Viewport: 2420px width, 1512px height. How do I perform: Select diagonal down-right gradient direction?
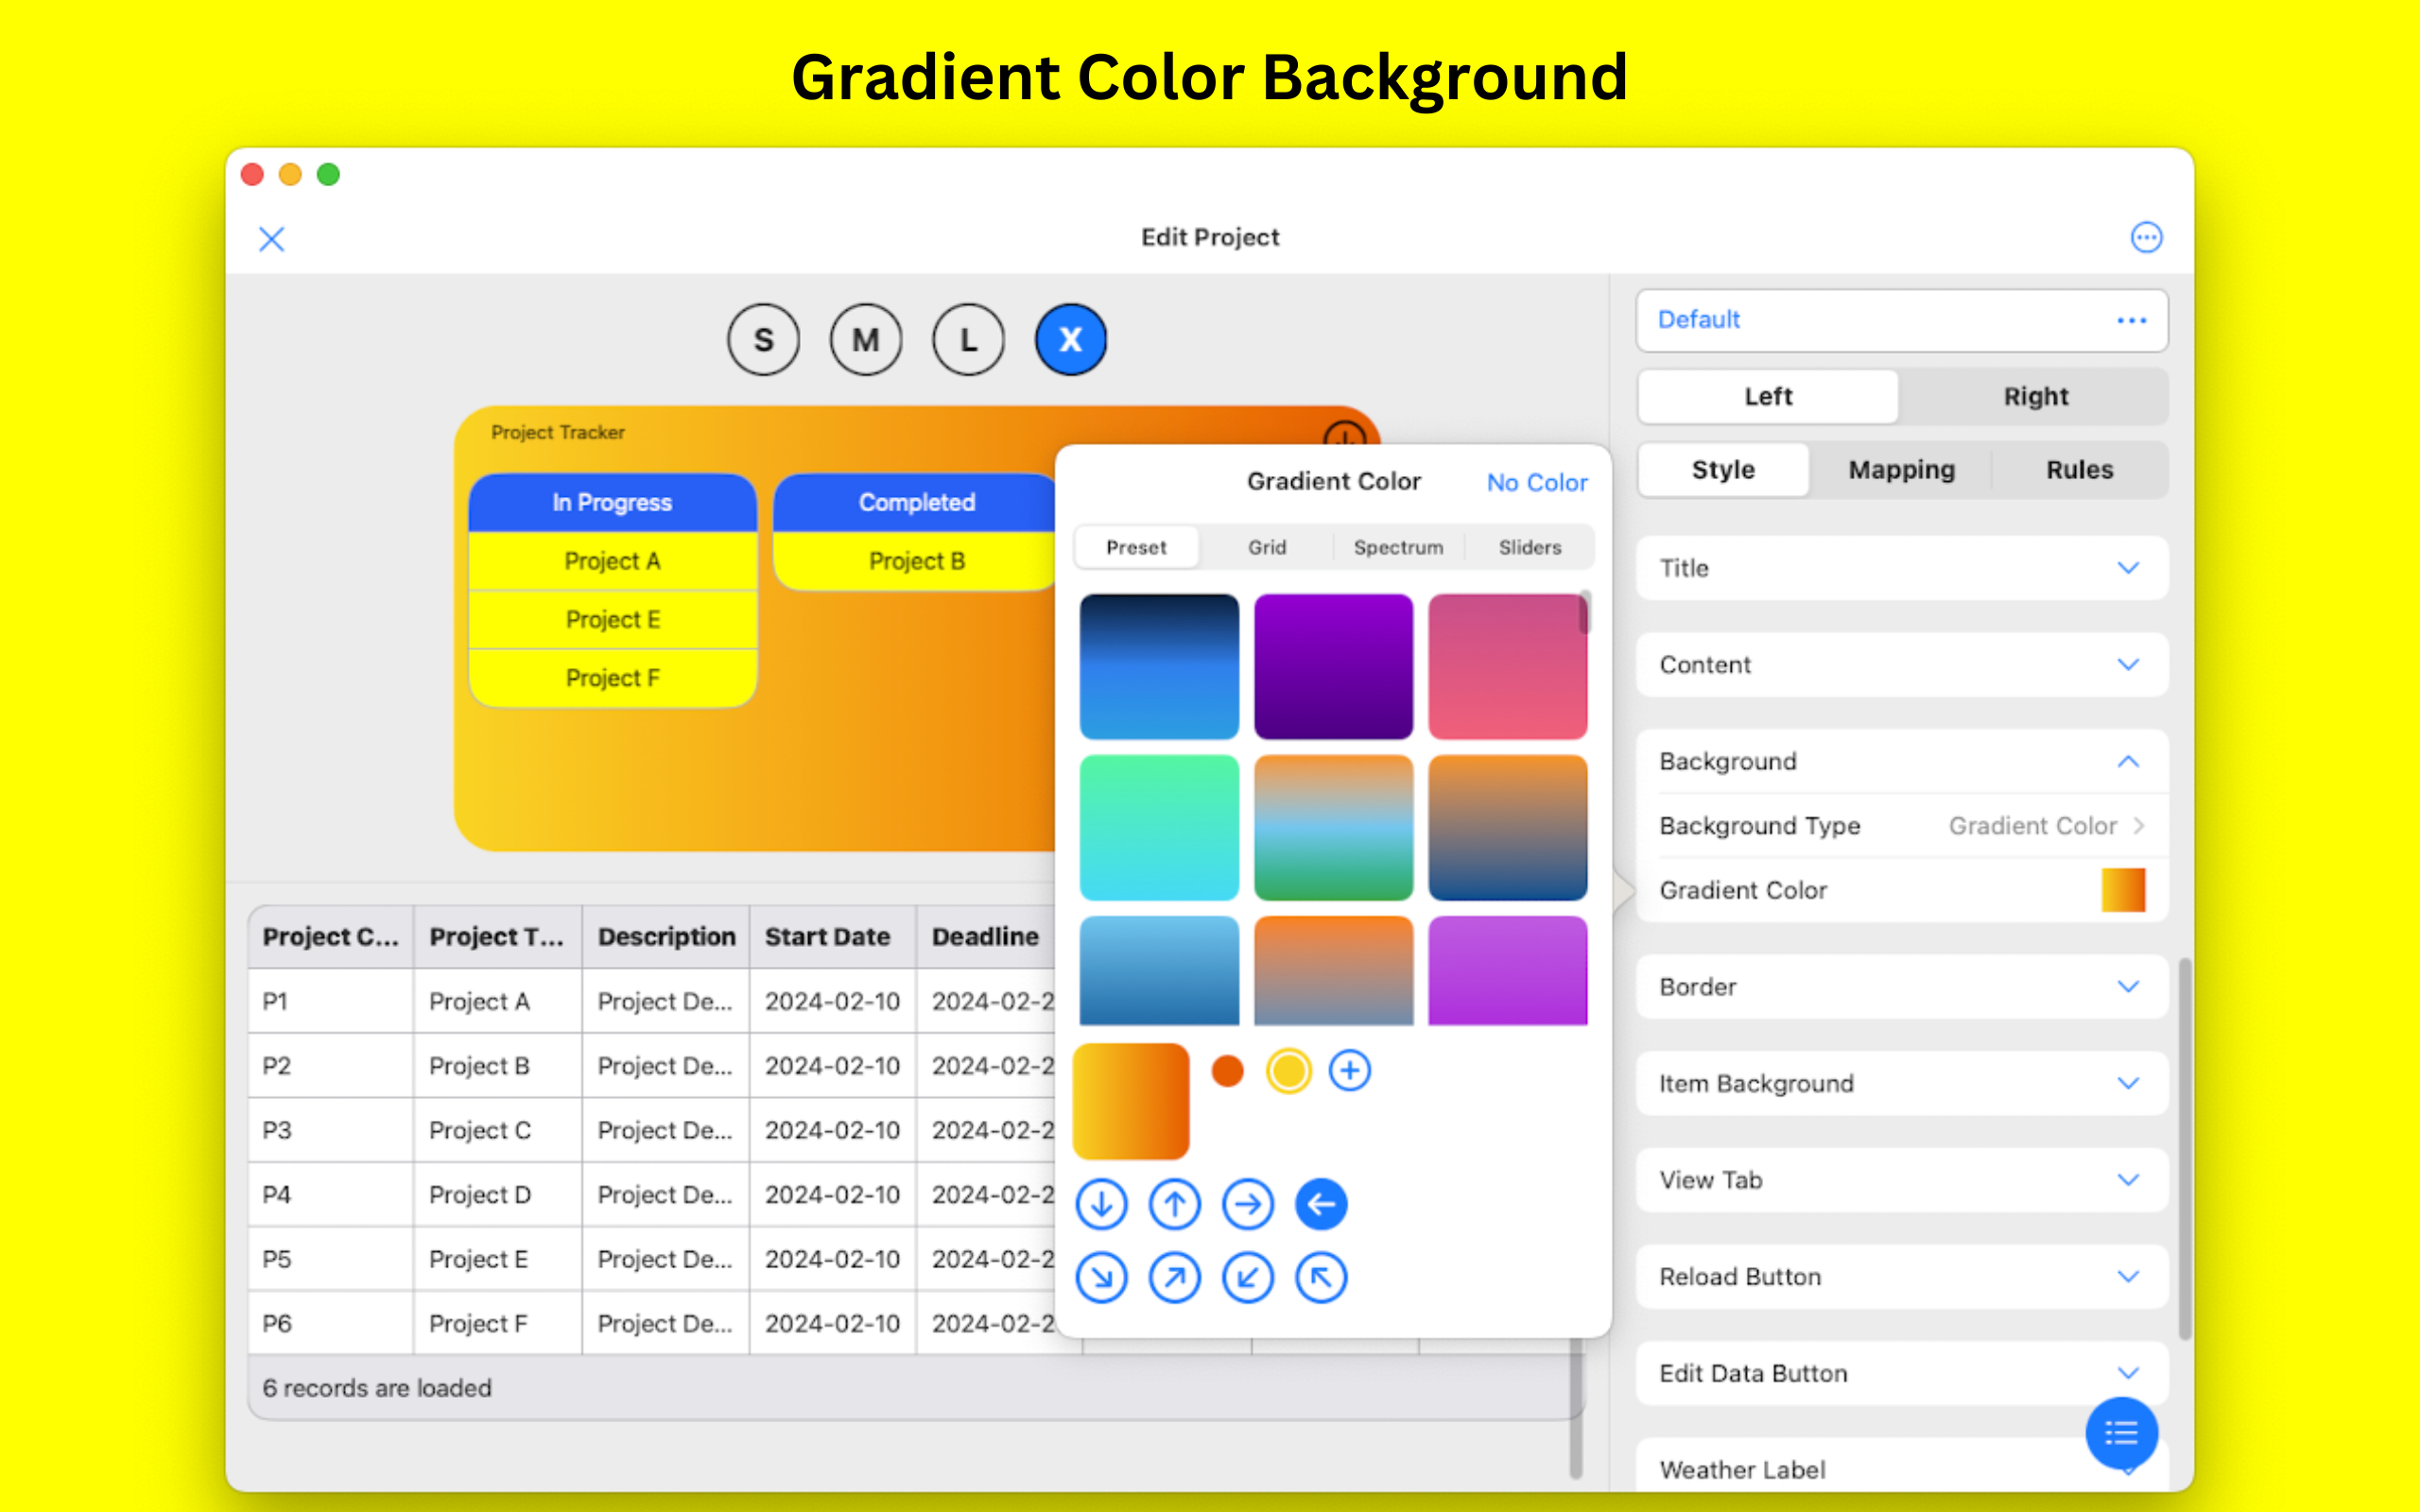pyautogui.click(x=1101, y=1277)
